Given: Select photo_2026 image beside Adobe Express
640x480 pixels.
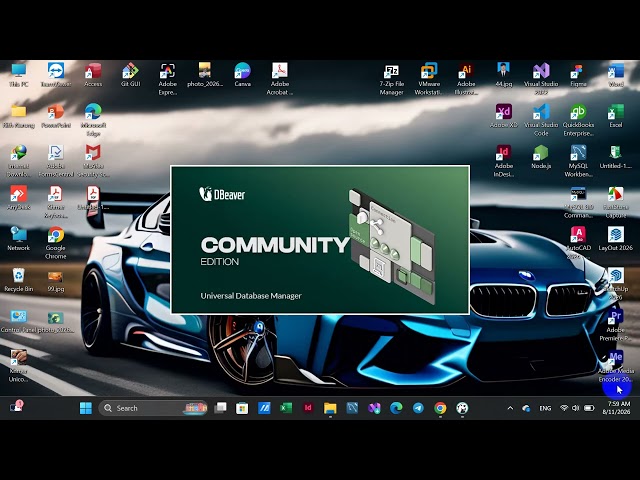Looking at the screenshot, I should coord(205,75).
